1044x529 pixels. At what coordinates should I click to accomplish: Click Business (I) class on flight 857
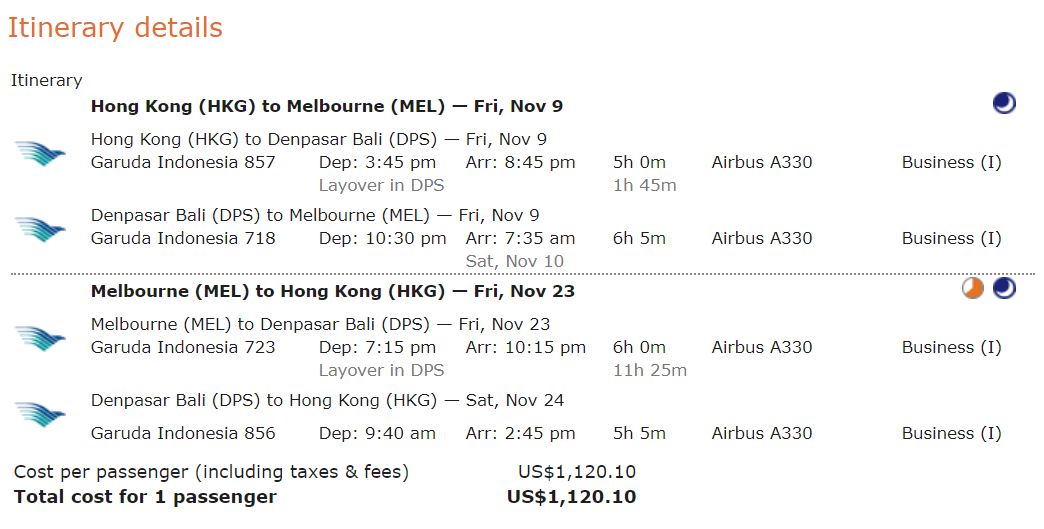pos(951,163)
